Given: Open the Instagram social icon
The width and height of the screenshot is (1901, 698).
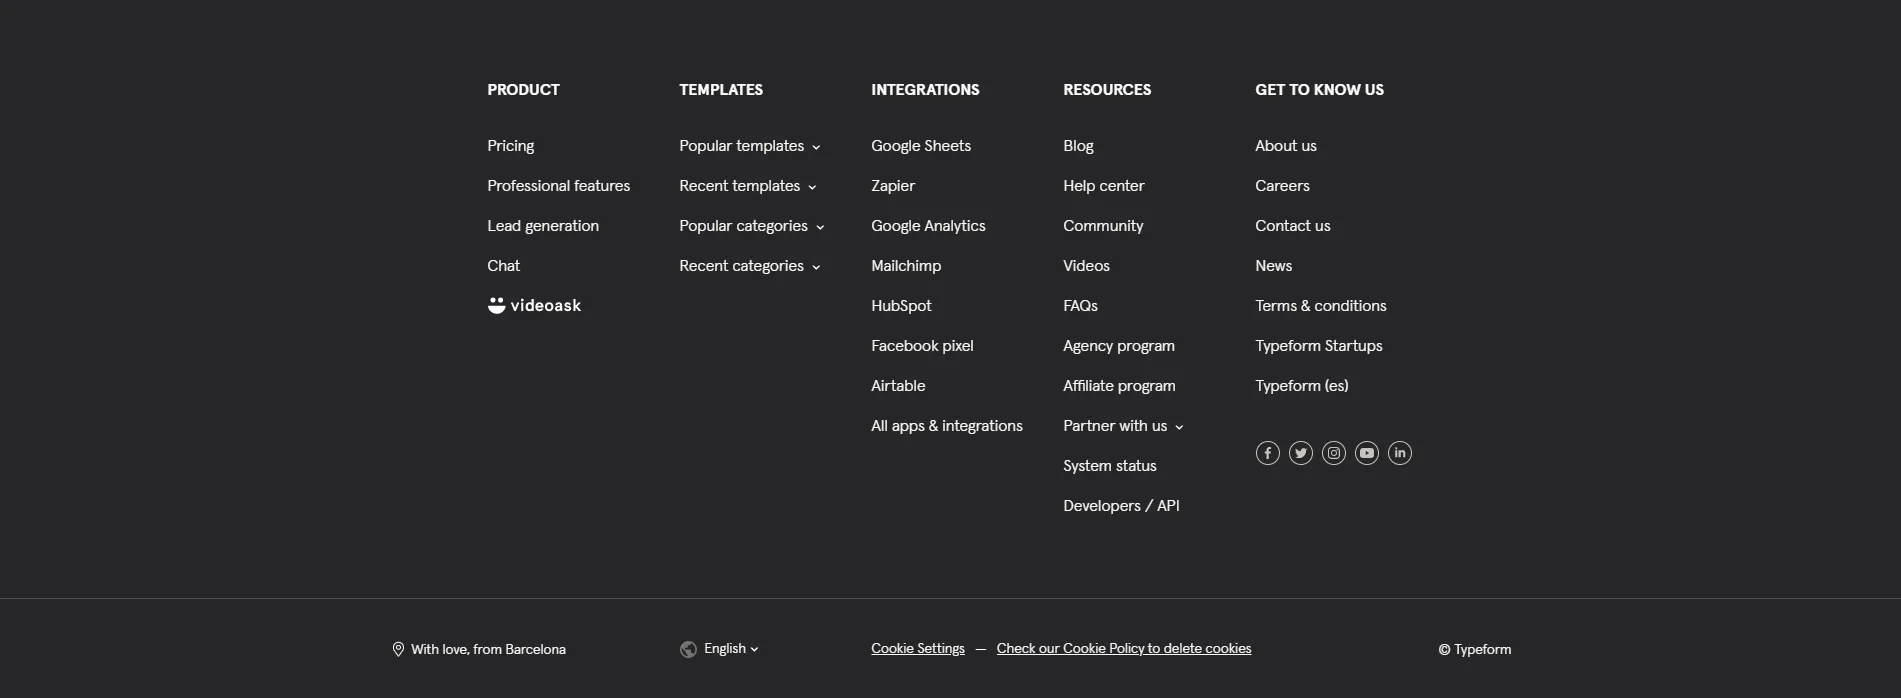Looking at the screenshot, I should (x=1333, y=453).
